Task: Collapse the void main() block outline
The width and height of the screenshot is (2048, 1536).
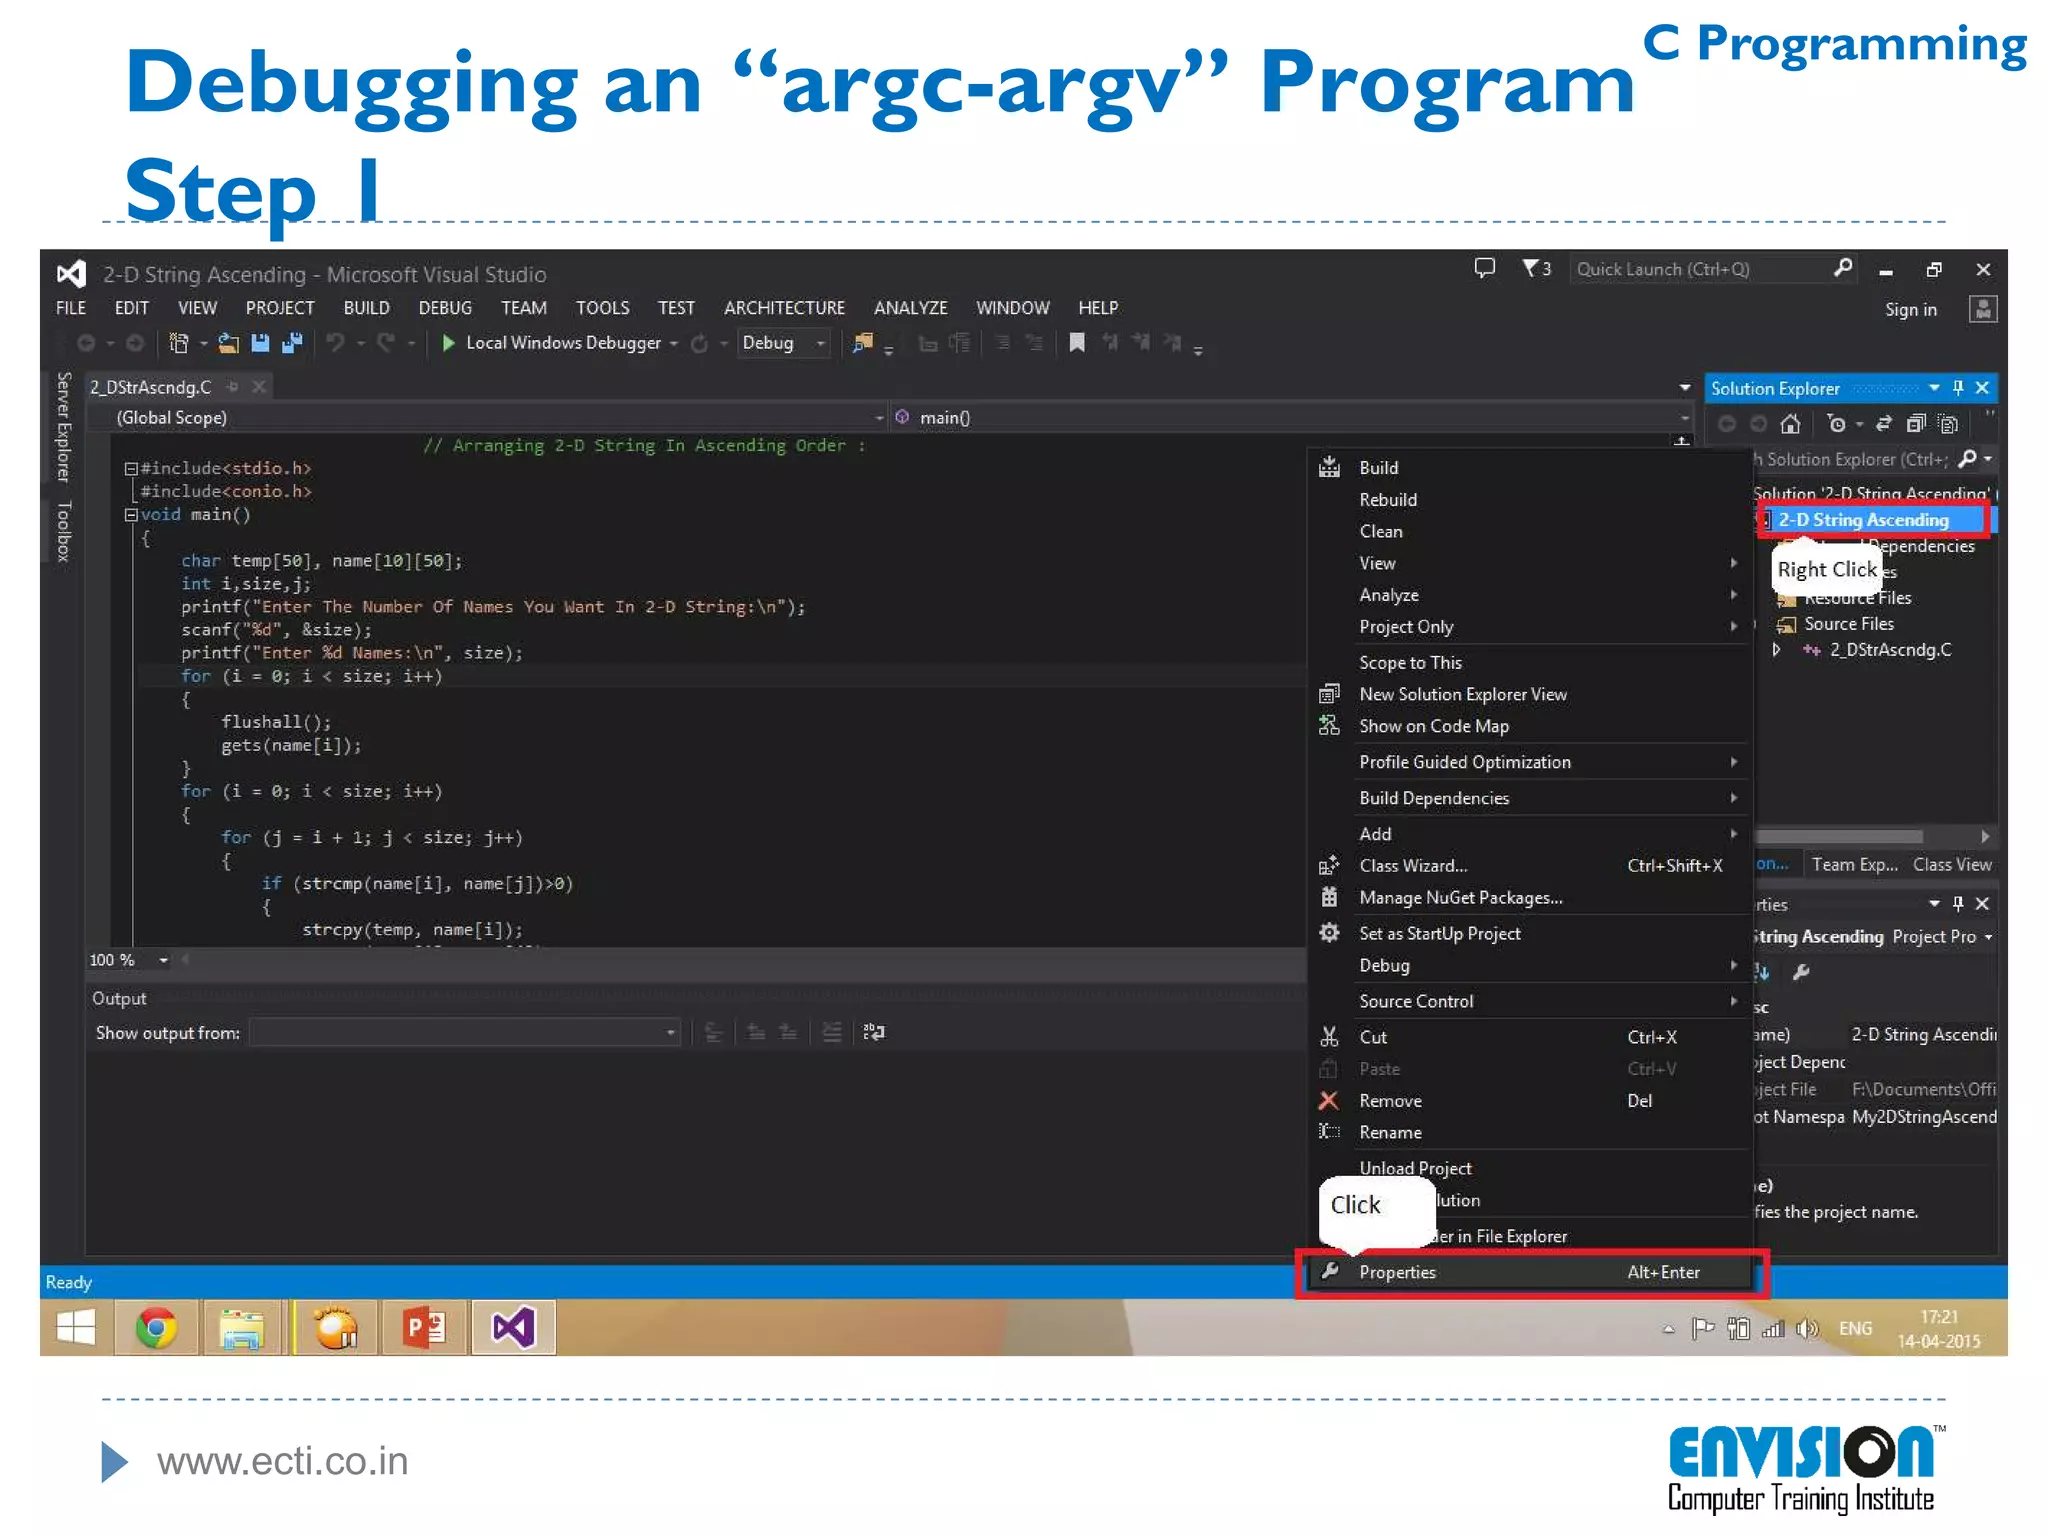Action: coord(130,515)
